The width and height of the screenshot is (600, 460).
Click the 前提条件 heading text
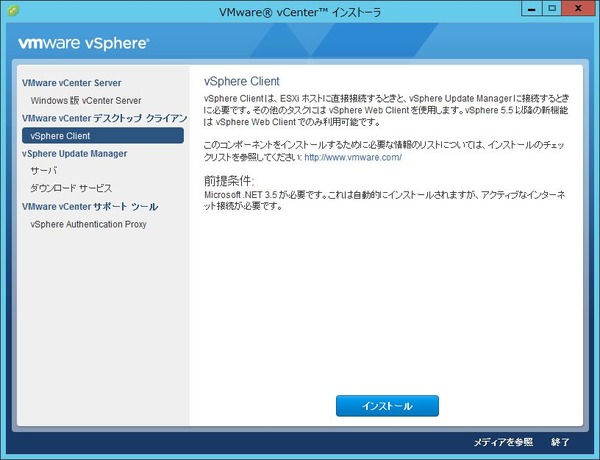pos(229,180)
